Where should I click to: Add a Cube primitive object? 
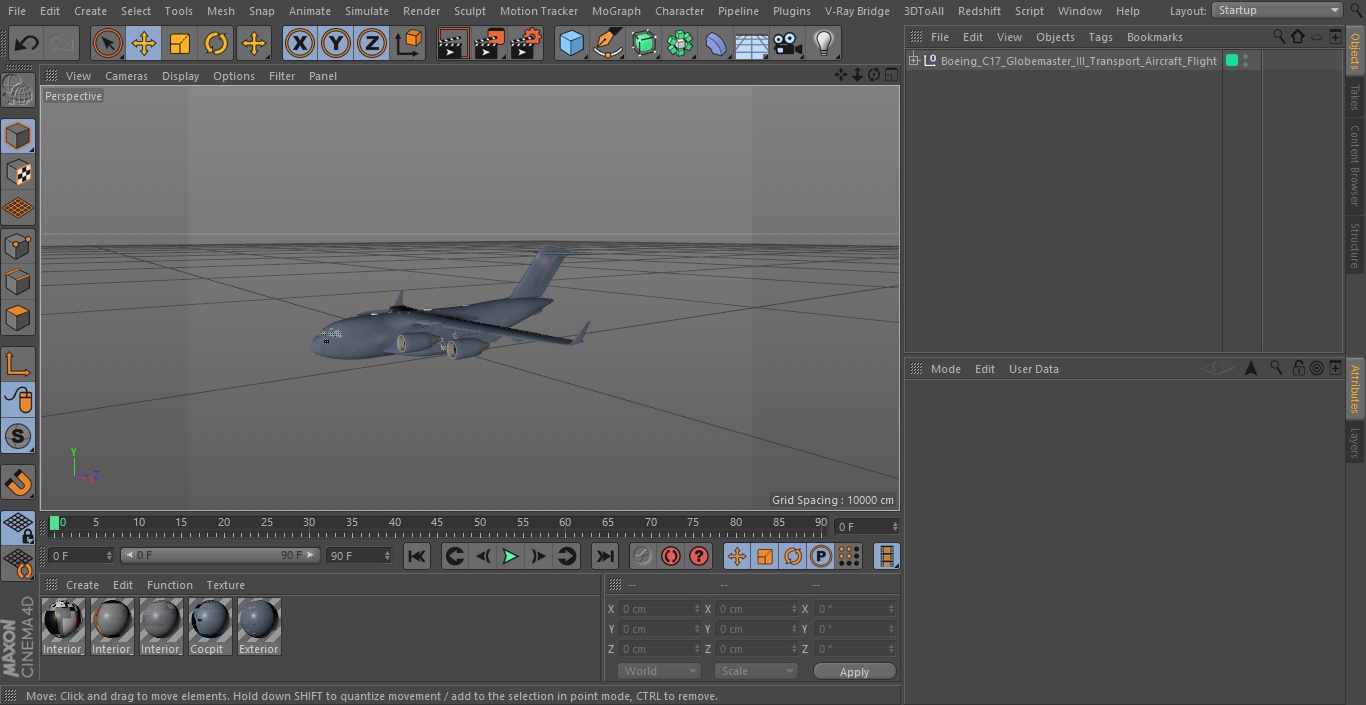click(x=571, y=43)
